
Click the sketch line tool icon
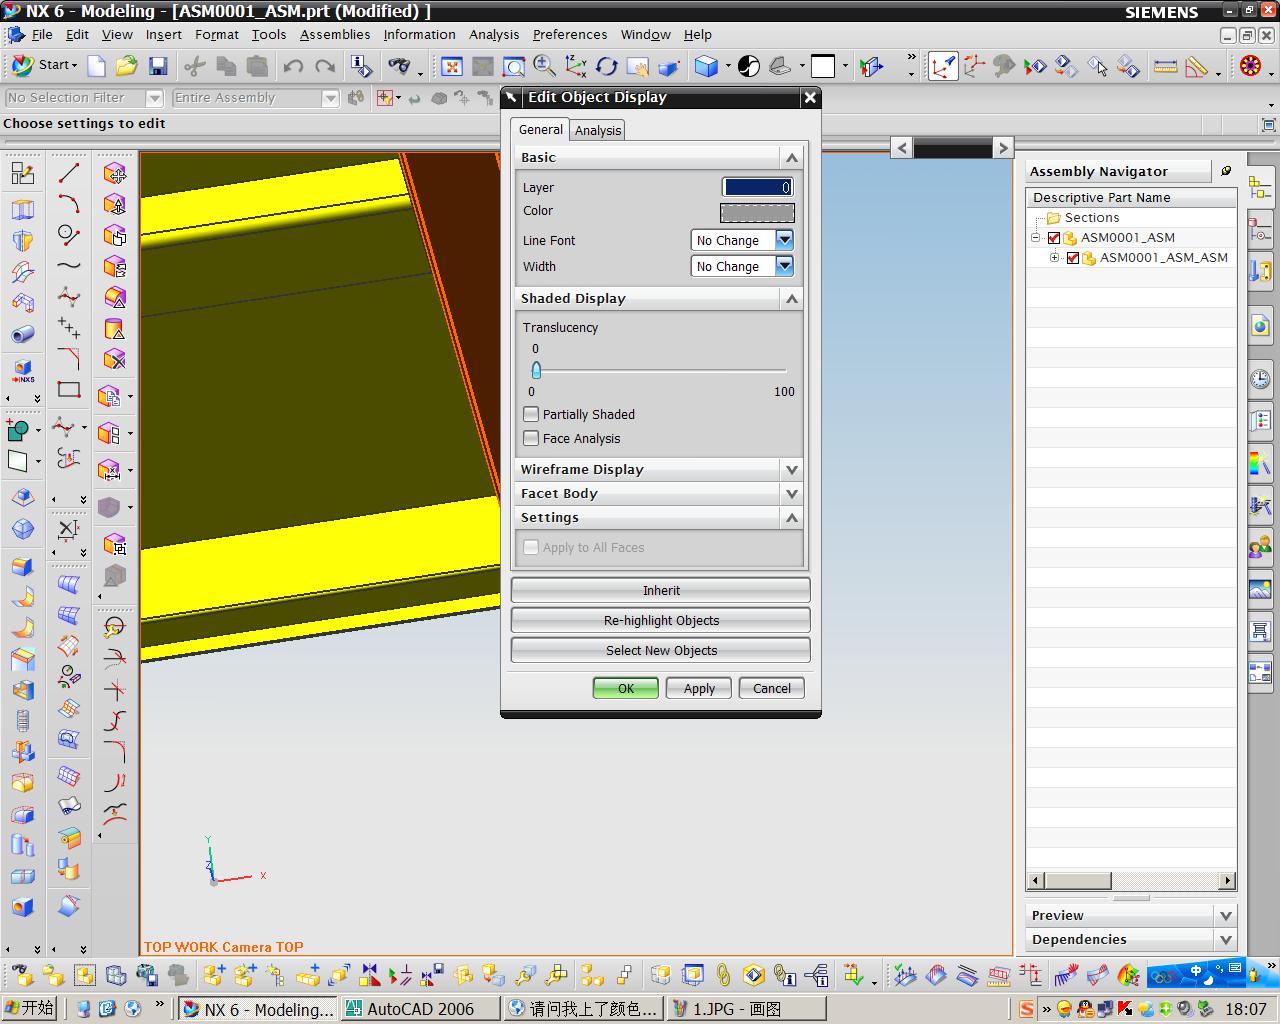point(69,173)
